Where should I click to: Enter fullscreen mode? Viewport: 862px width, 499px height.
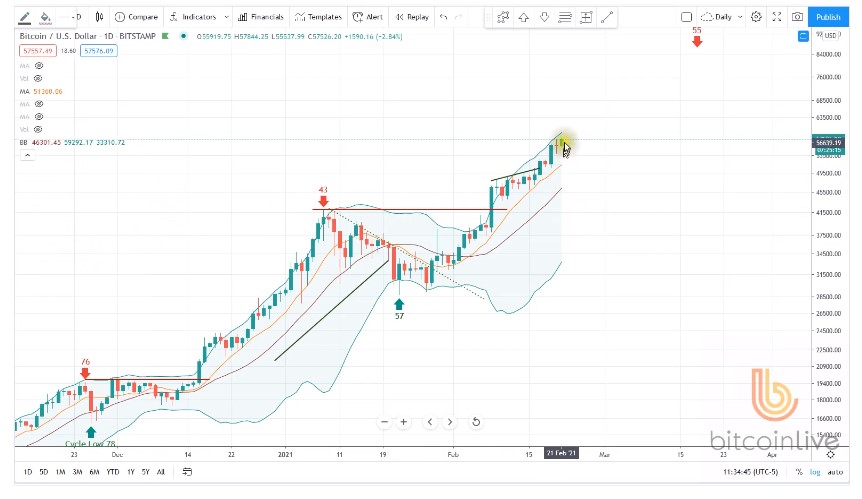coord(777,17)
